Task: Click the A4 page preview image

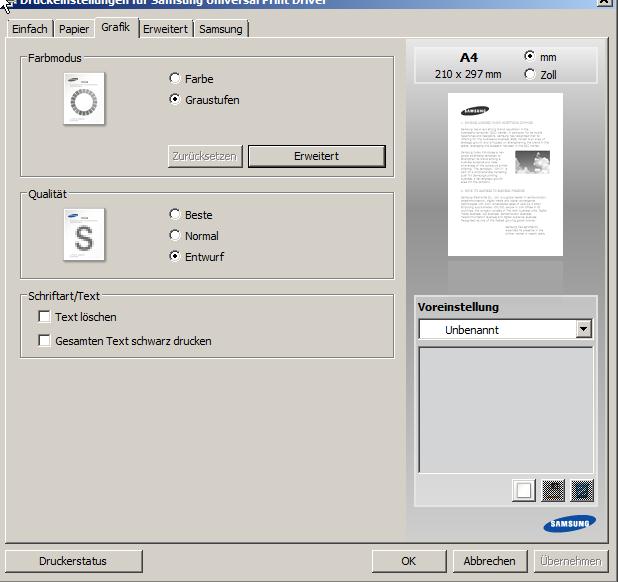Action: [x=505, y=175]
